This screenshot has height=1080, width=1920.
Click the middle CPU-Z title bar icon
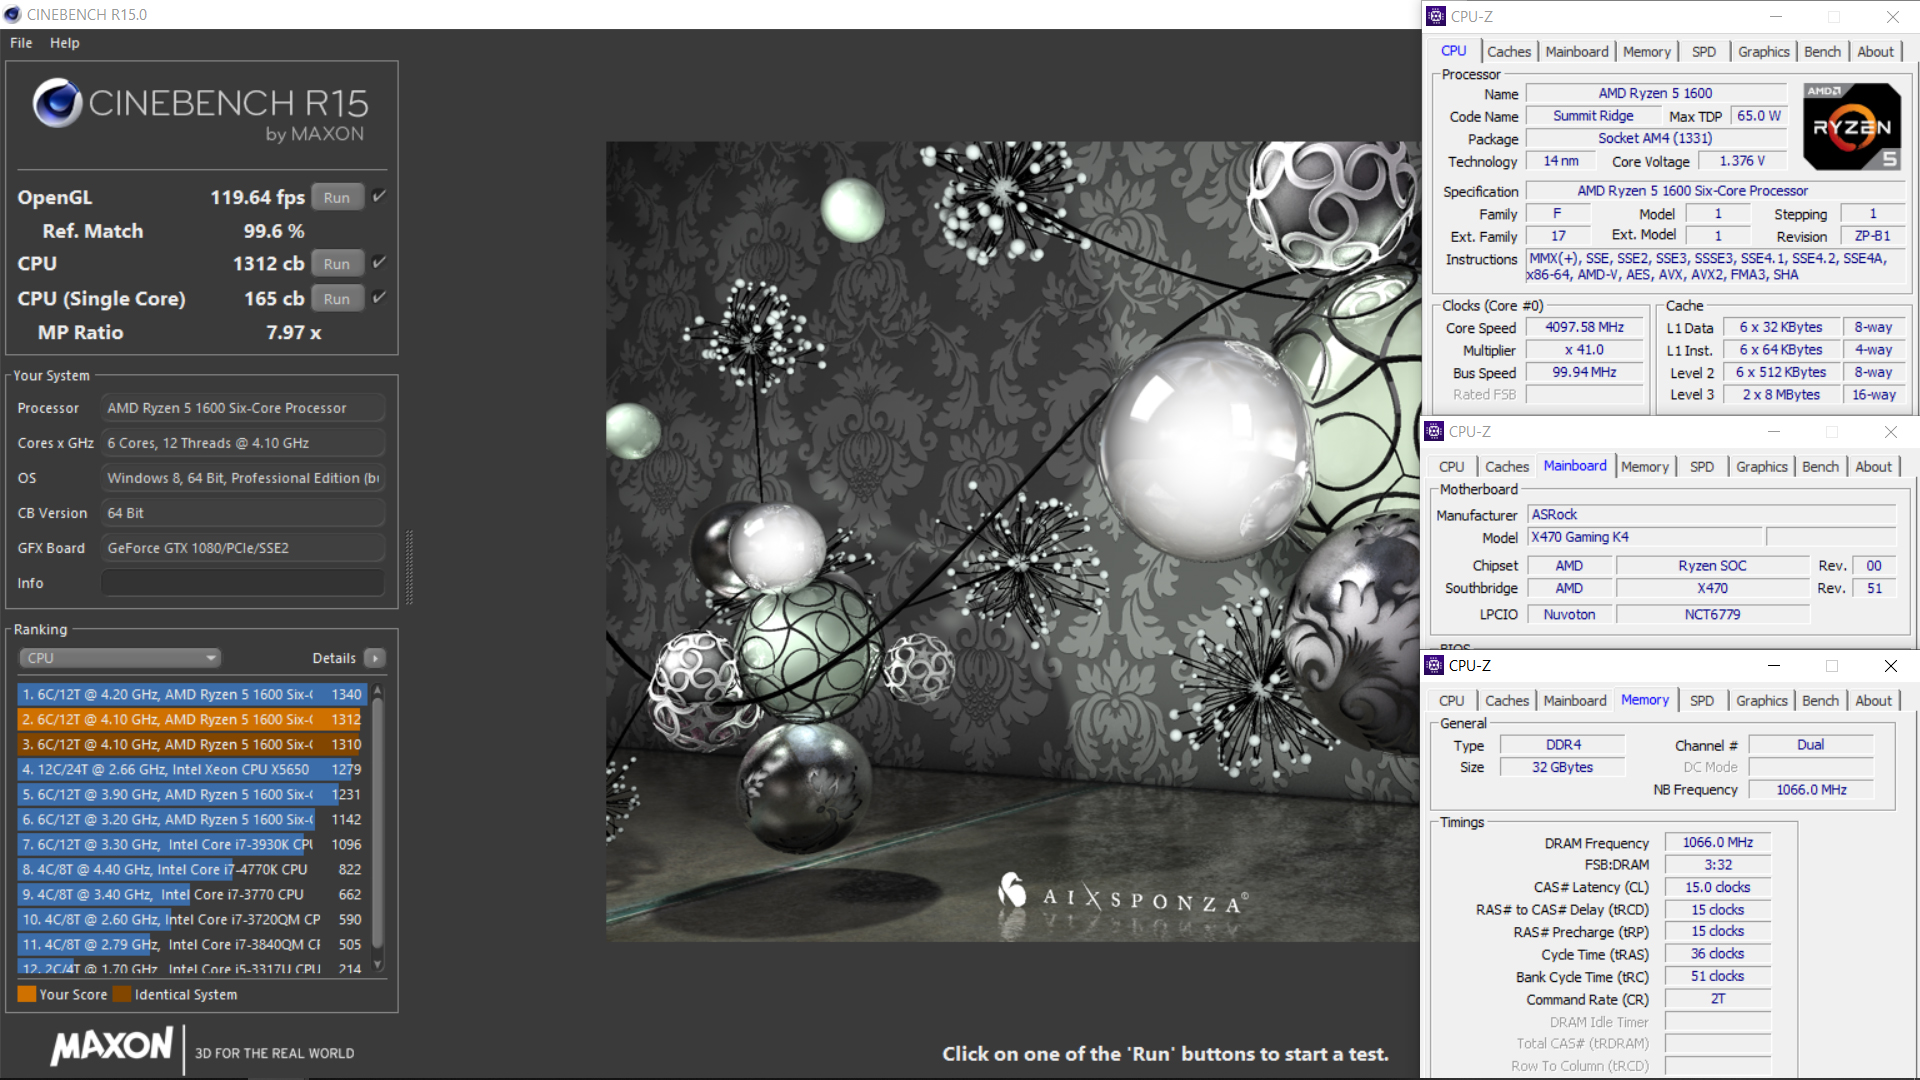tap(1433, 431)
